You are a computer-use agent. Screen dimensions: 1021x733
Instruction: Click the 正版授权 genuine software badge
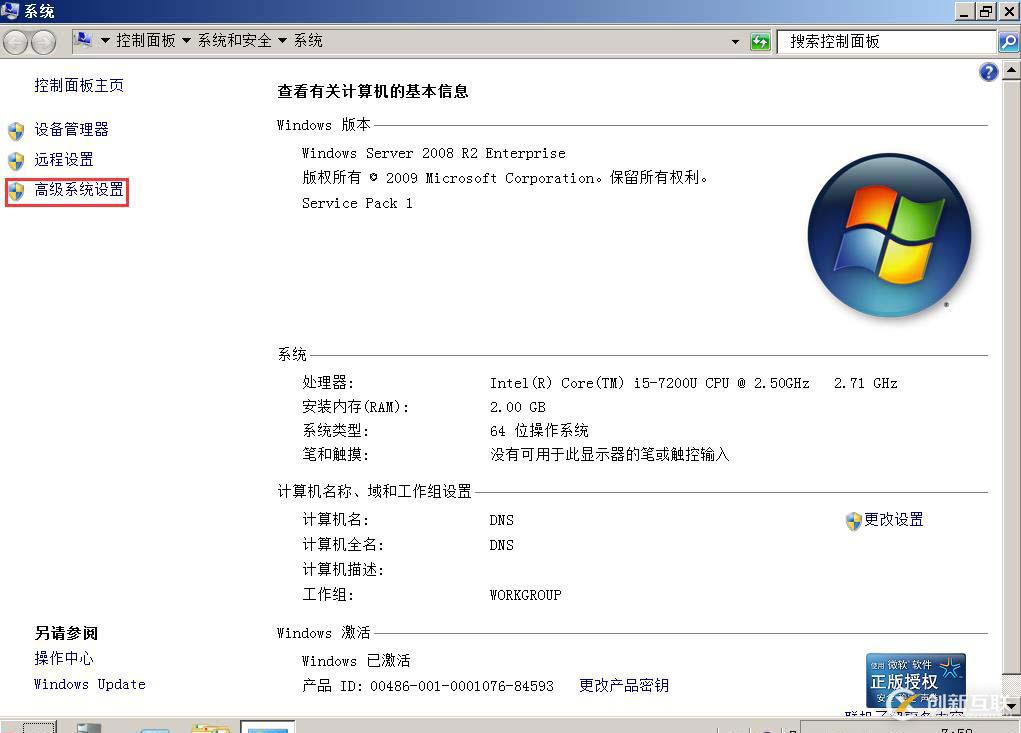[916, 680]
